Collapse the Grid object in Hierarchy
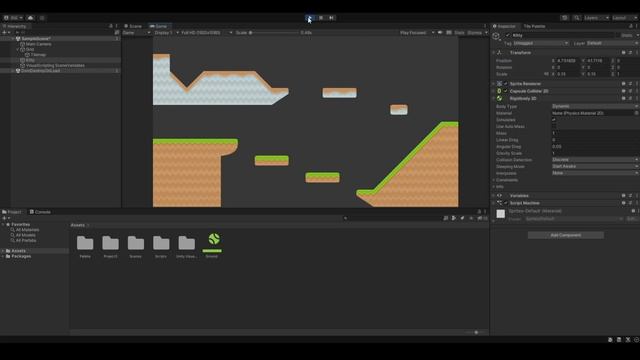This screenshot has height=360, width=640. (18, 49)
